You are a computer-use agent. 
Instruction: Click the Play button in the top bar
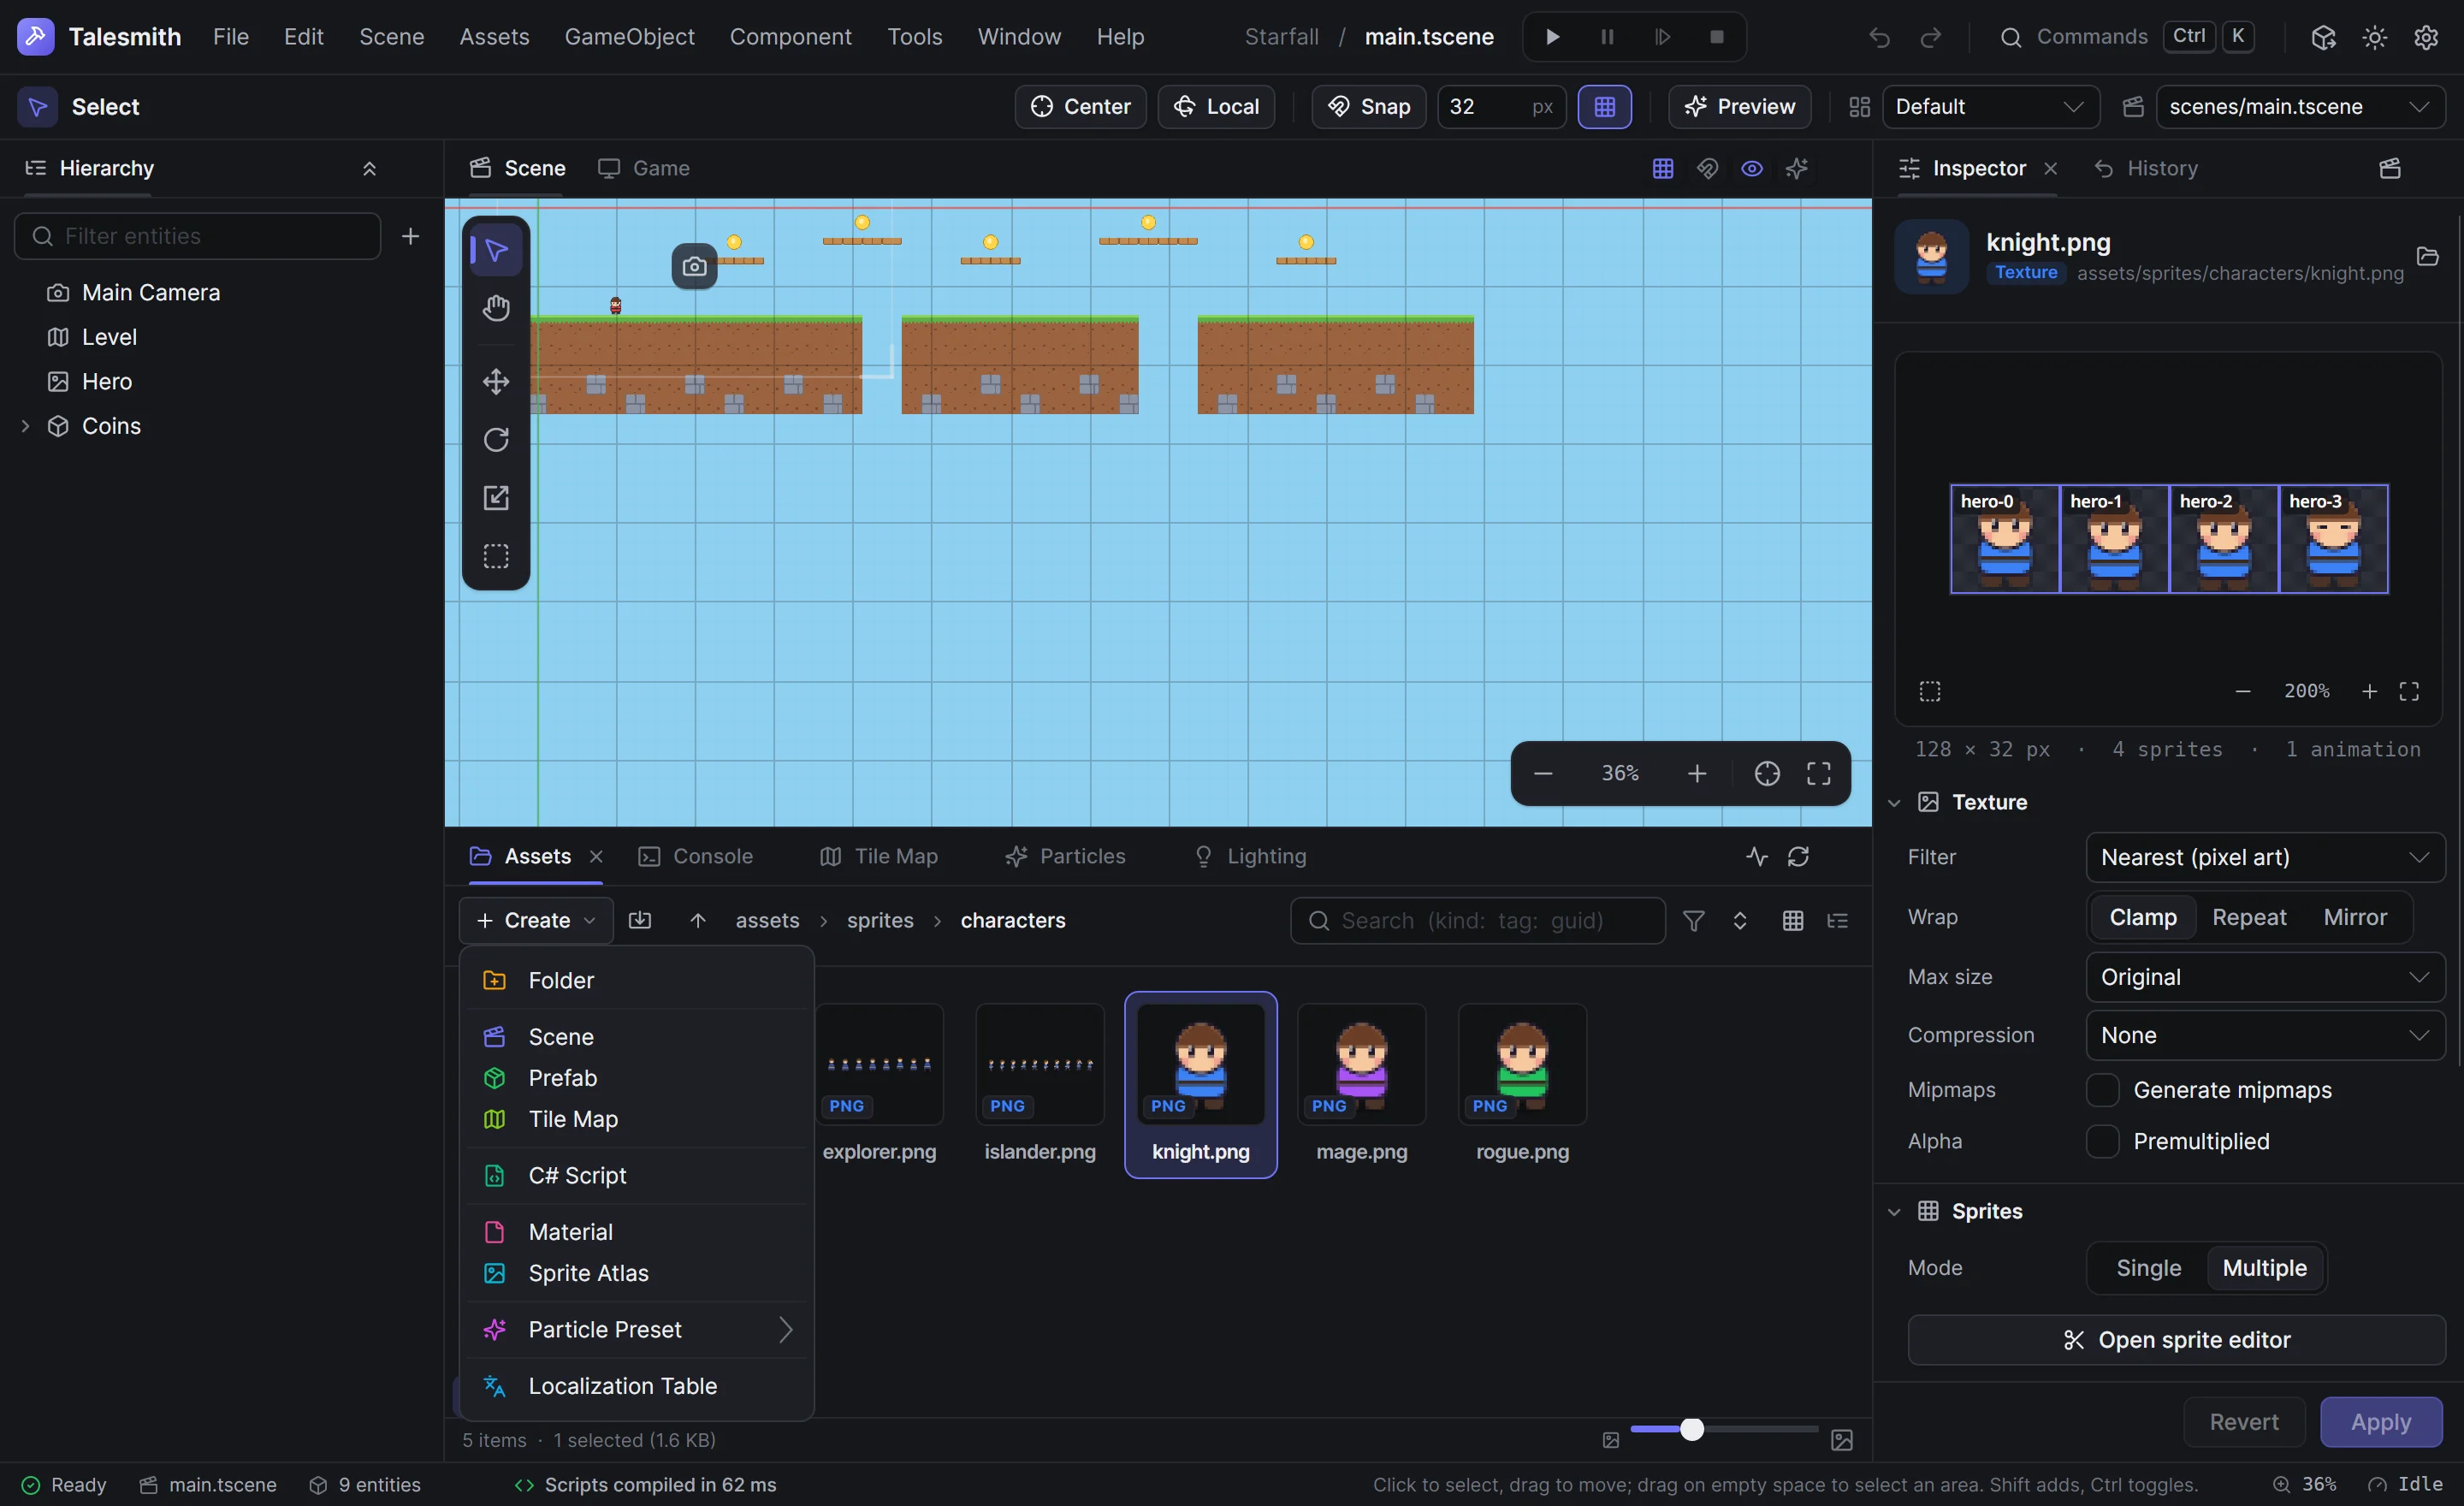(1552, 37)
